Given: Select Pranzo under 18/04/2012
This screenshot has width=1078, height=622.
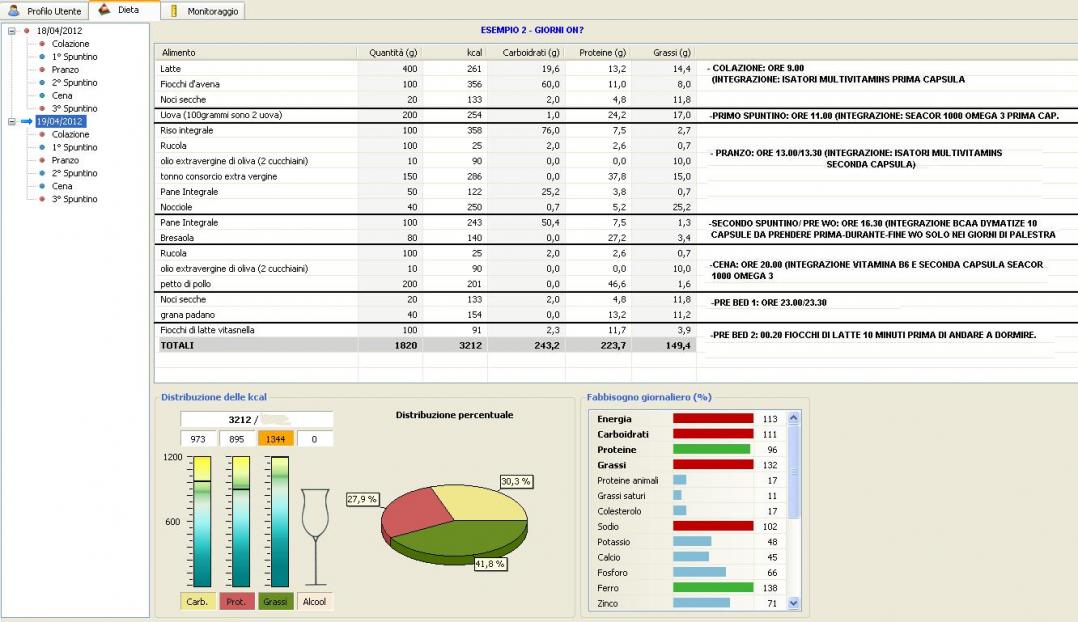Looking at the screenshot, I should (65, 70).
